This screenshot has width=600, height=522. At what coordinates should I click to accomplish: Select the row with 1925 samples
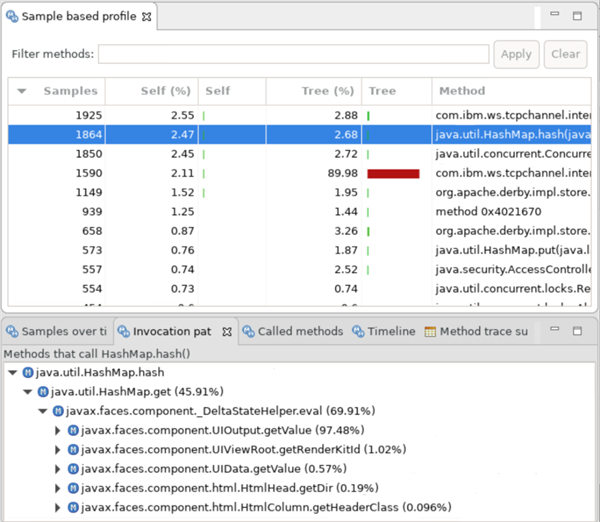(300, 115)
